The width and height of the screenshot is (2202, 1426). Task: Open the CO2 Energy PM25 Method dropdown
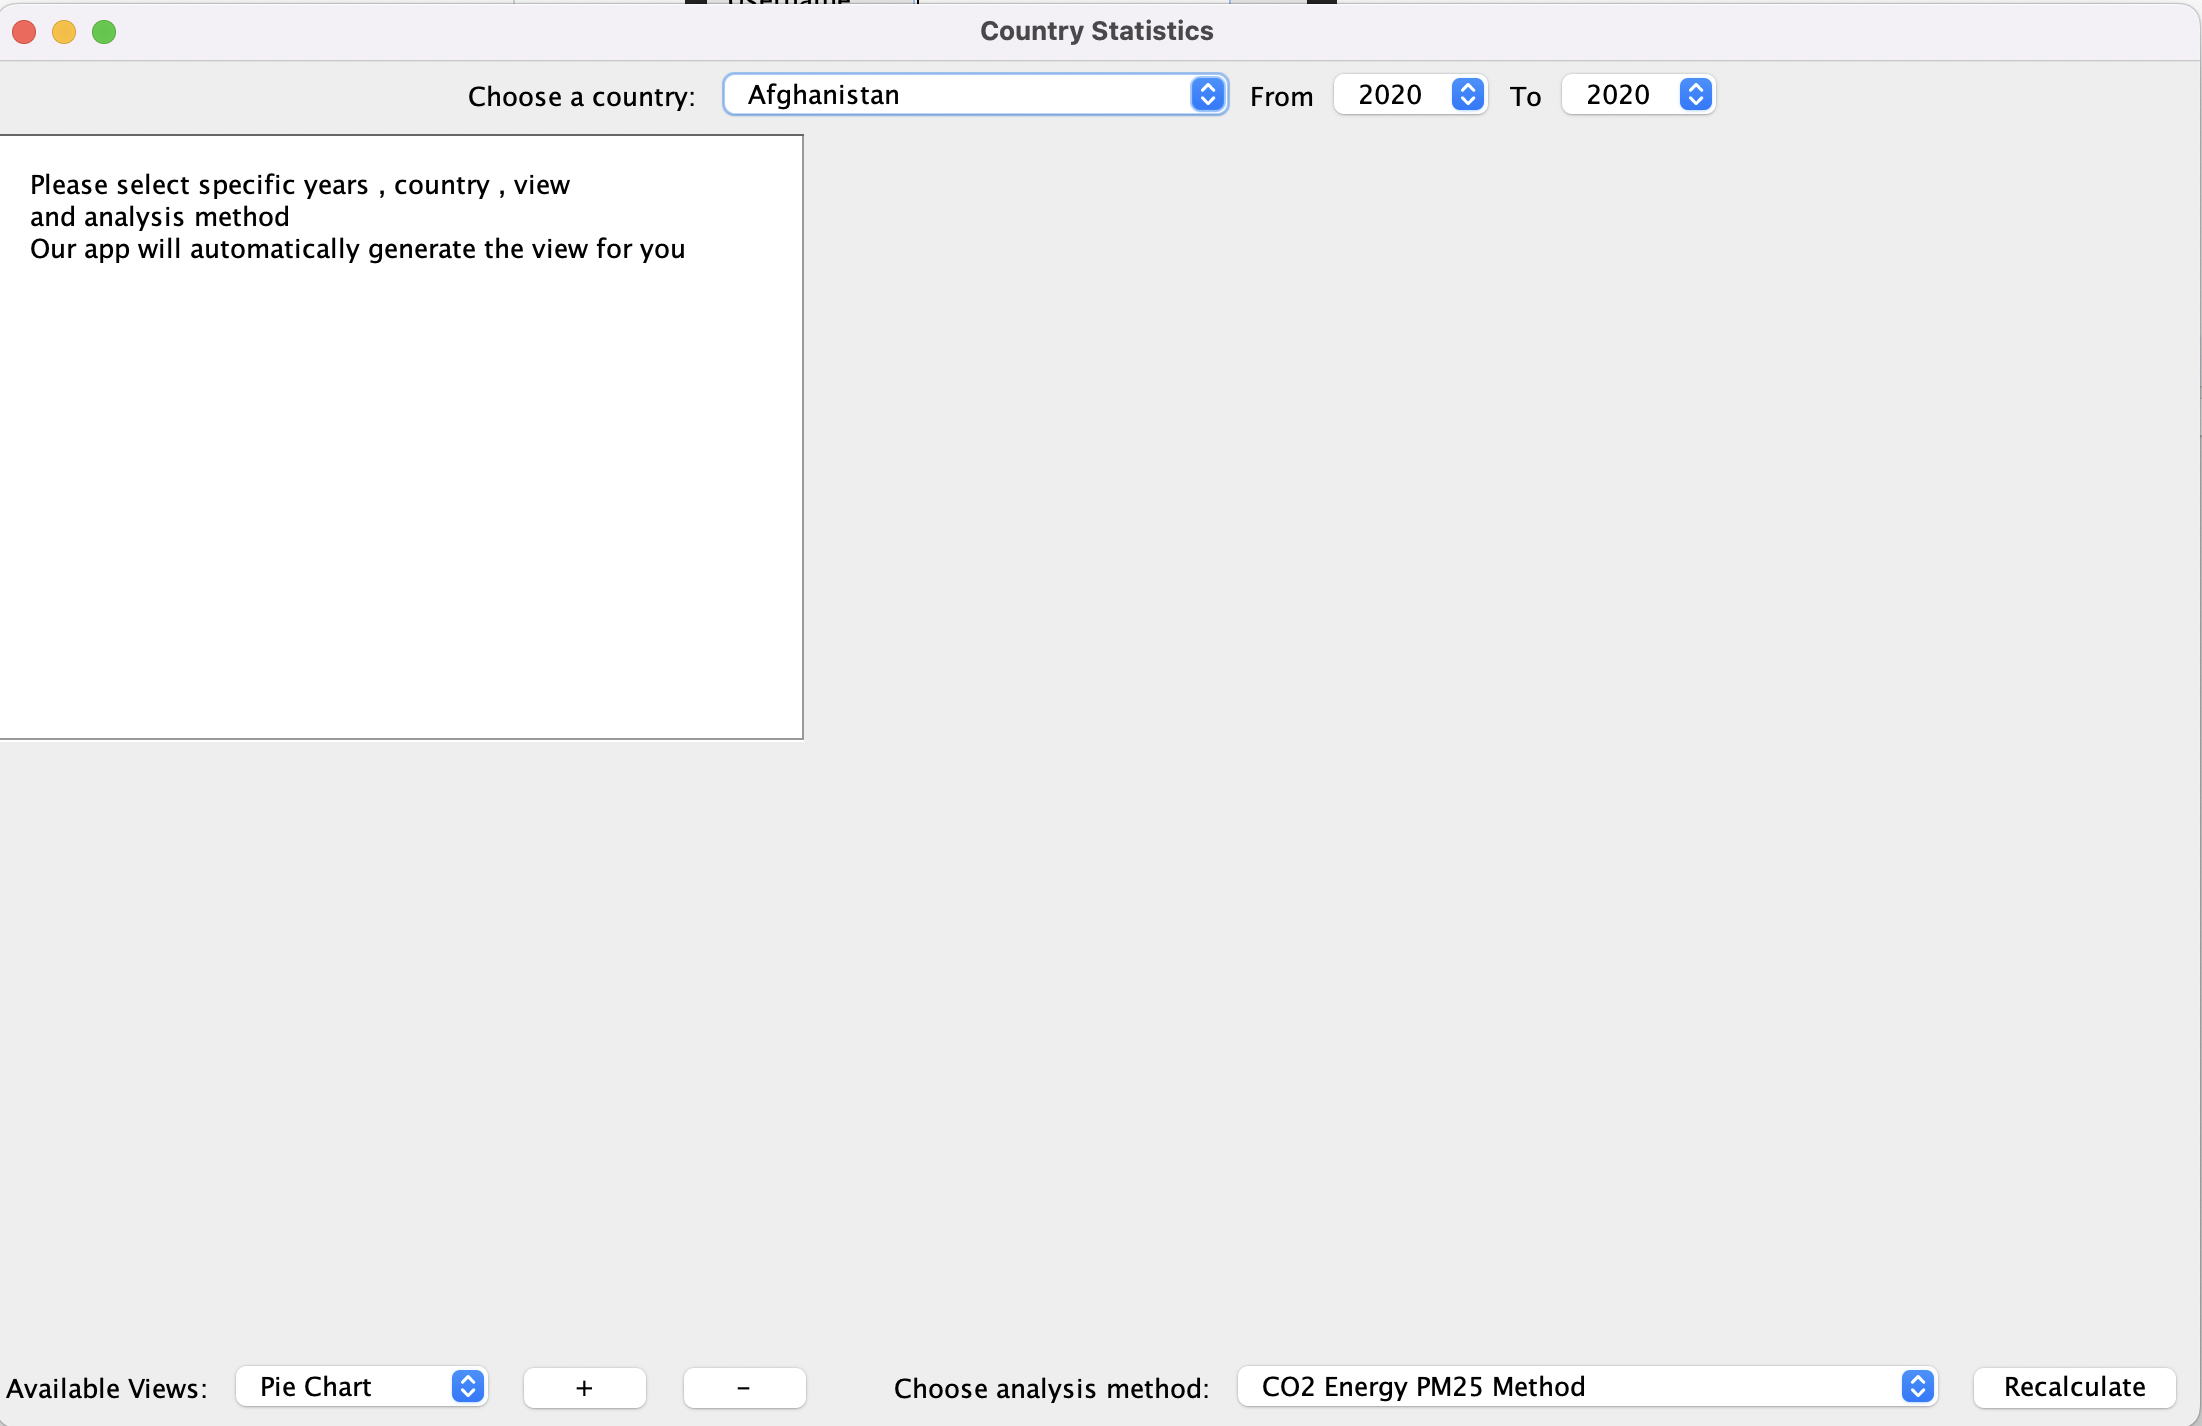(1570, 1387)
